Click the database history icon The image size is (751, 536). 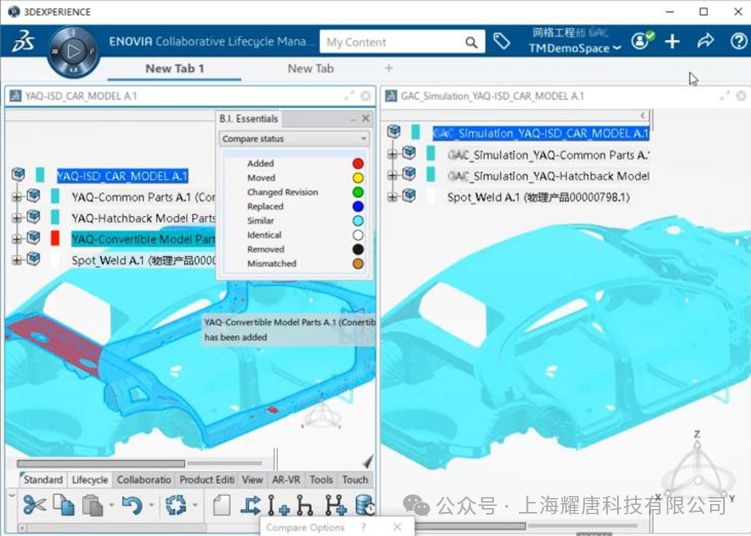(x=365, y=505)
